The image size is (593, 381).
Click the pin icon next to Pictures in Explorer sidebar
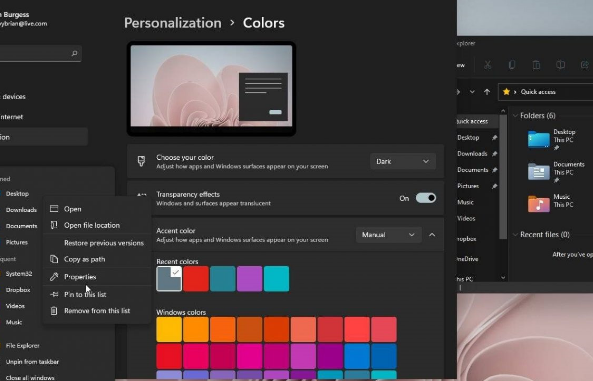[494, 186]
